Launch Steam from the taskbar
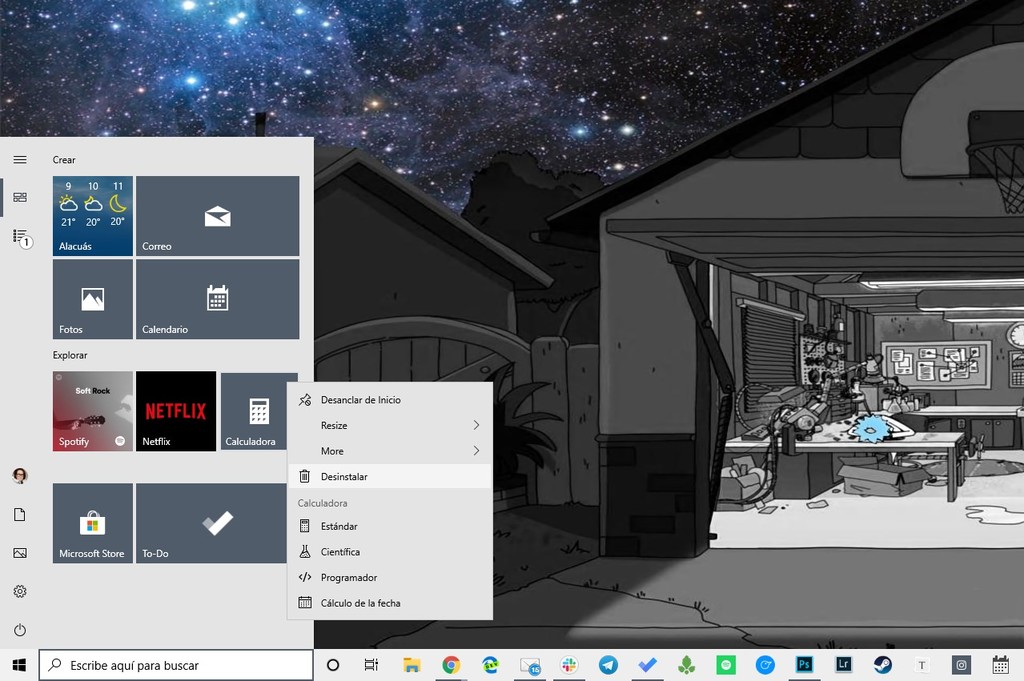Screen dimensions: 1024x681 tap(884, 664)
